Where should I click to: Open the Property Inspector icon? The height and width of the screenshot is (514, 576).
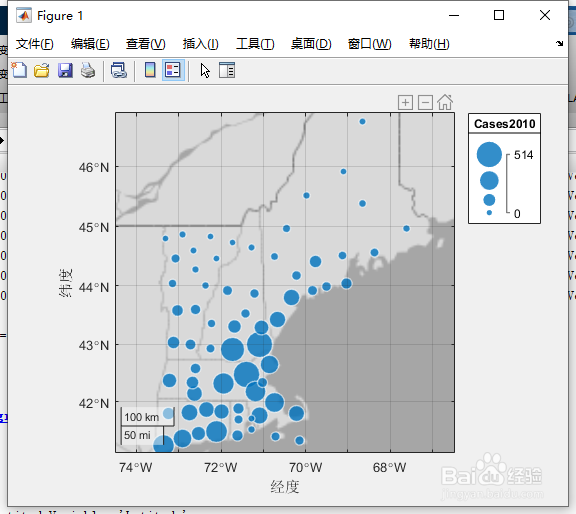[x=227, y=70]
